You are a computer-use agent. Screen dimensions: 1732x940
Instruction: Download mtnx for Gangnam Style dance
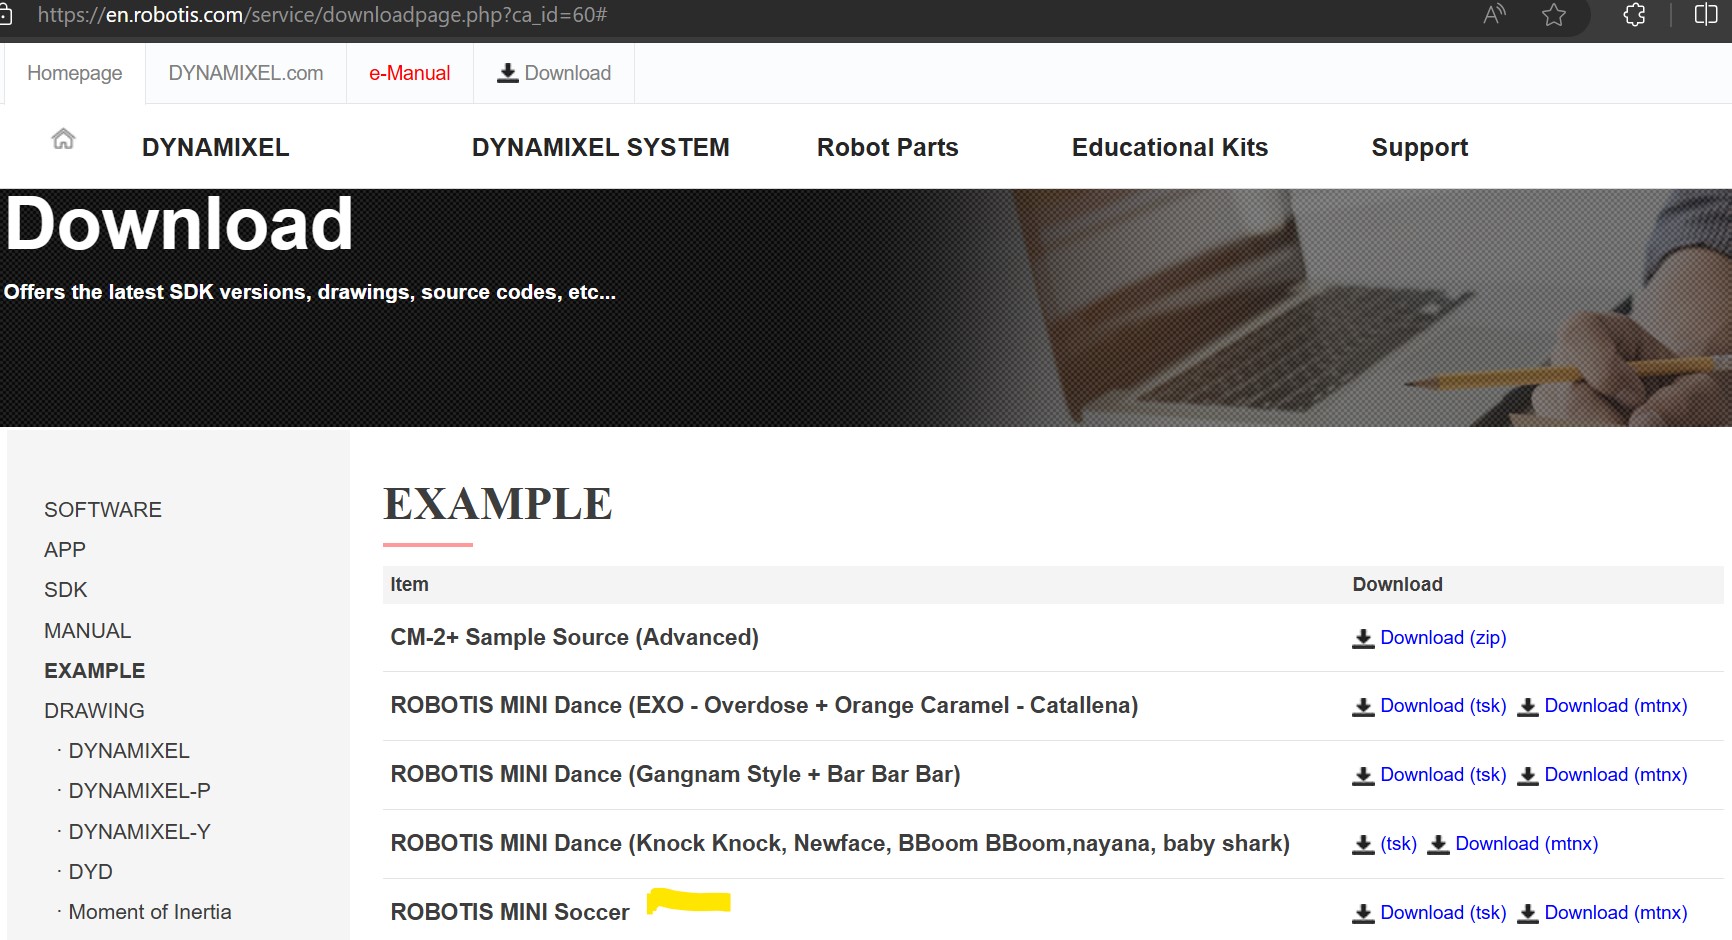(x=1616, y=775)
